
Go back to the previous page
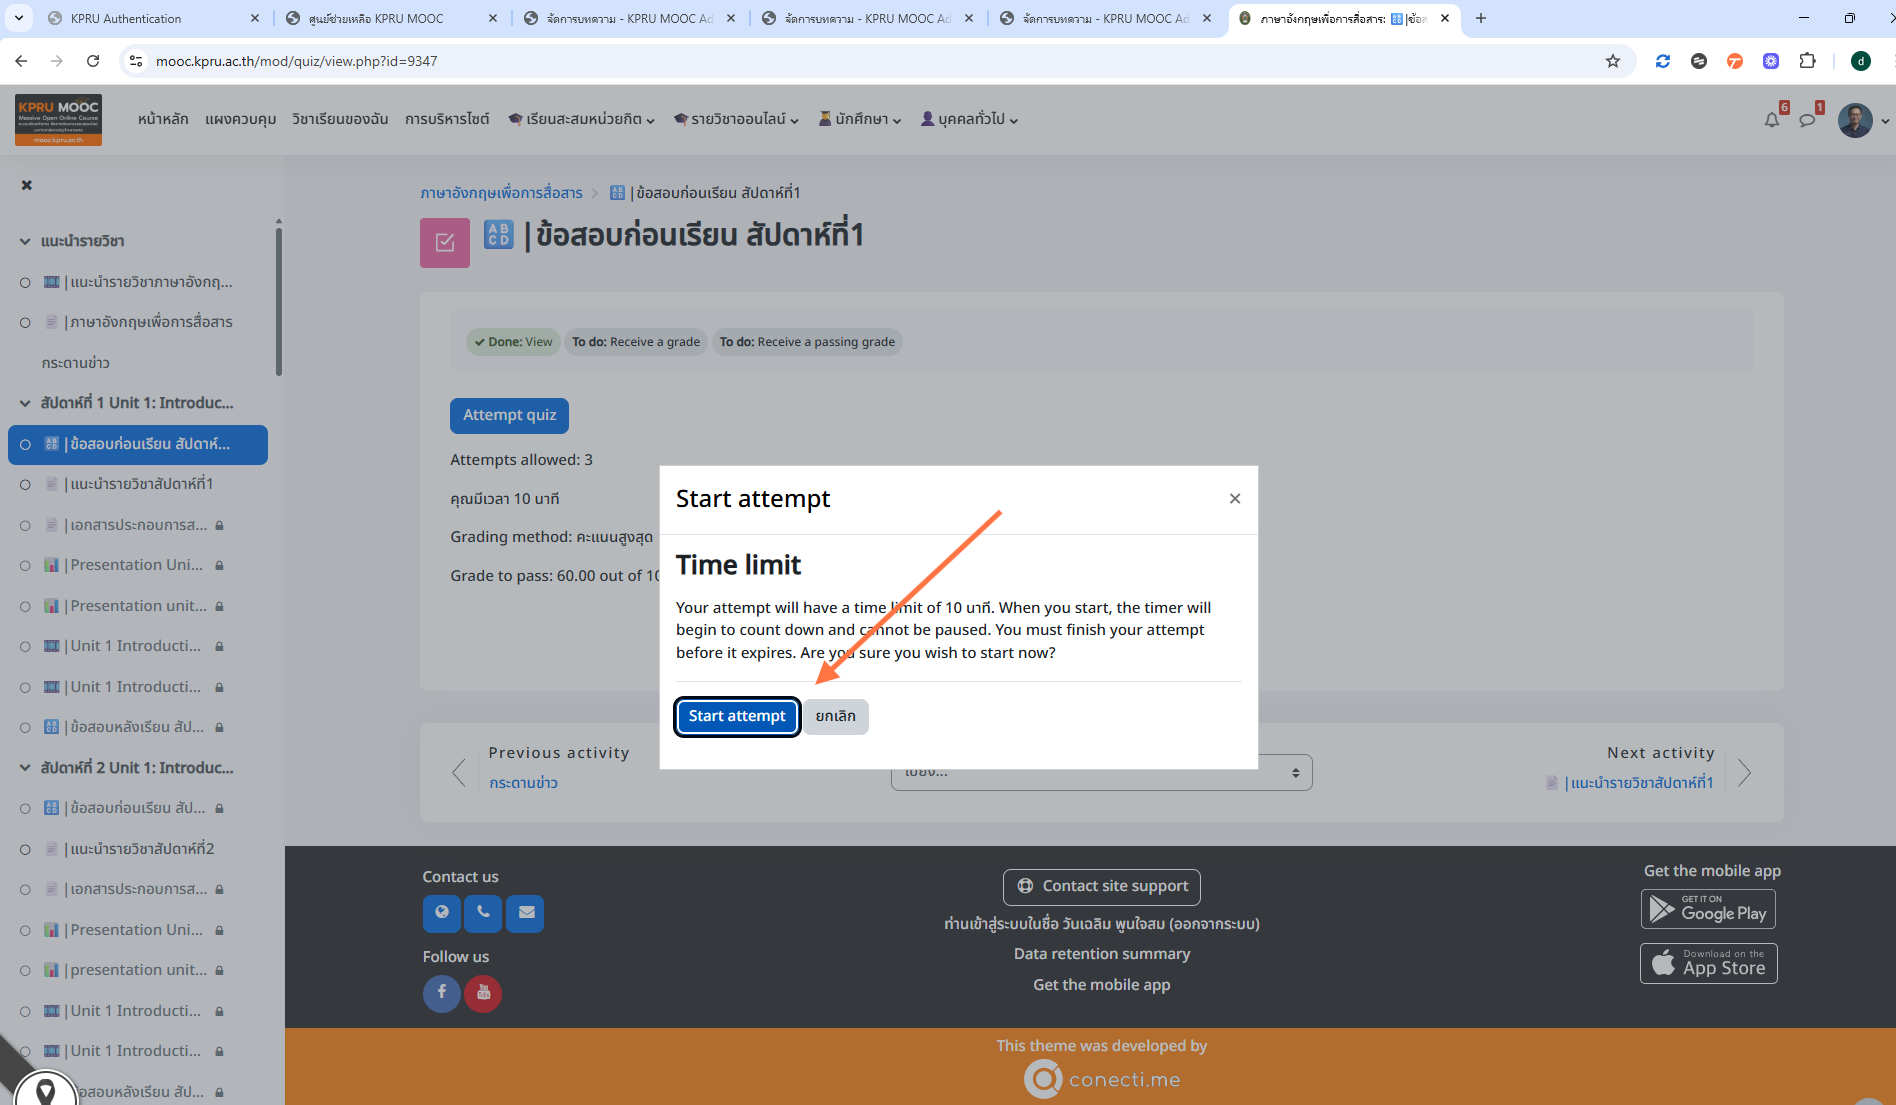point(21,61)
